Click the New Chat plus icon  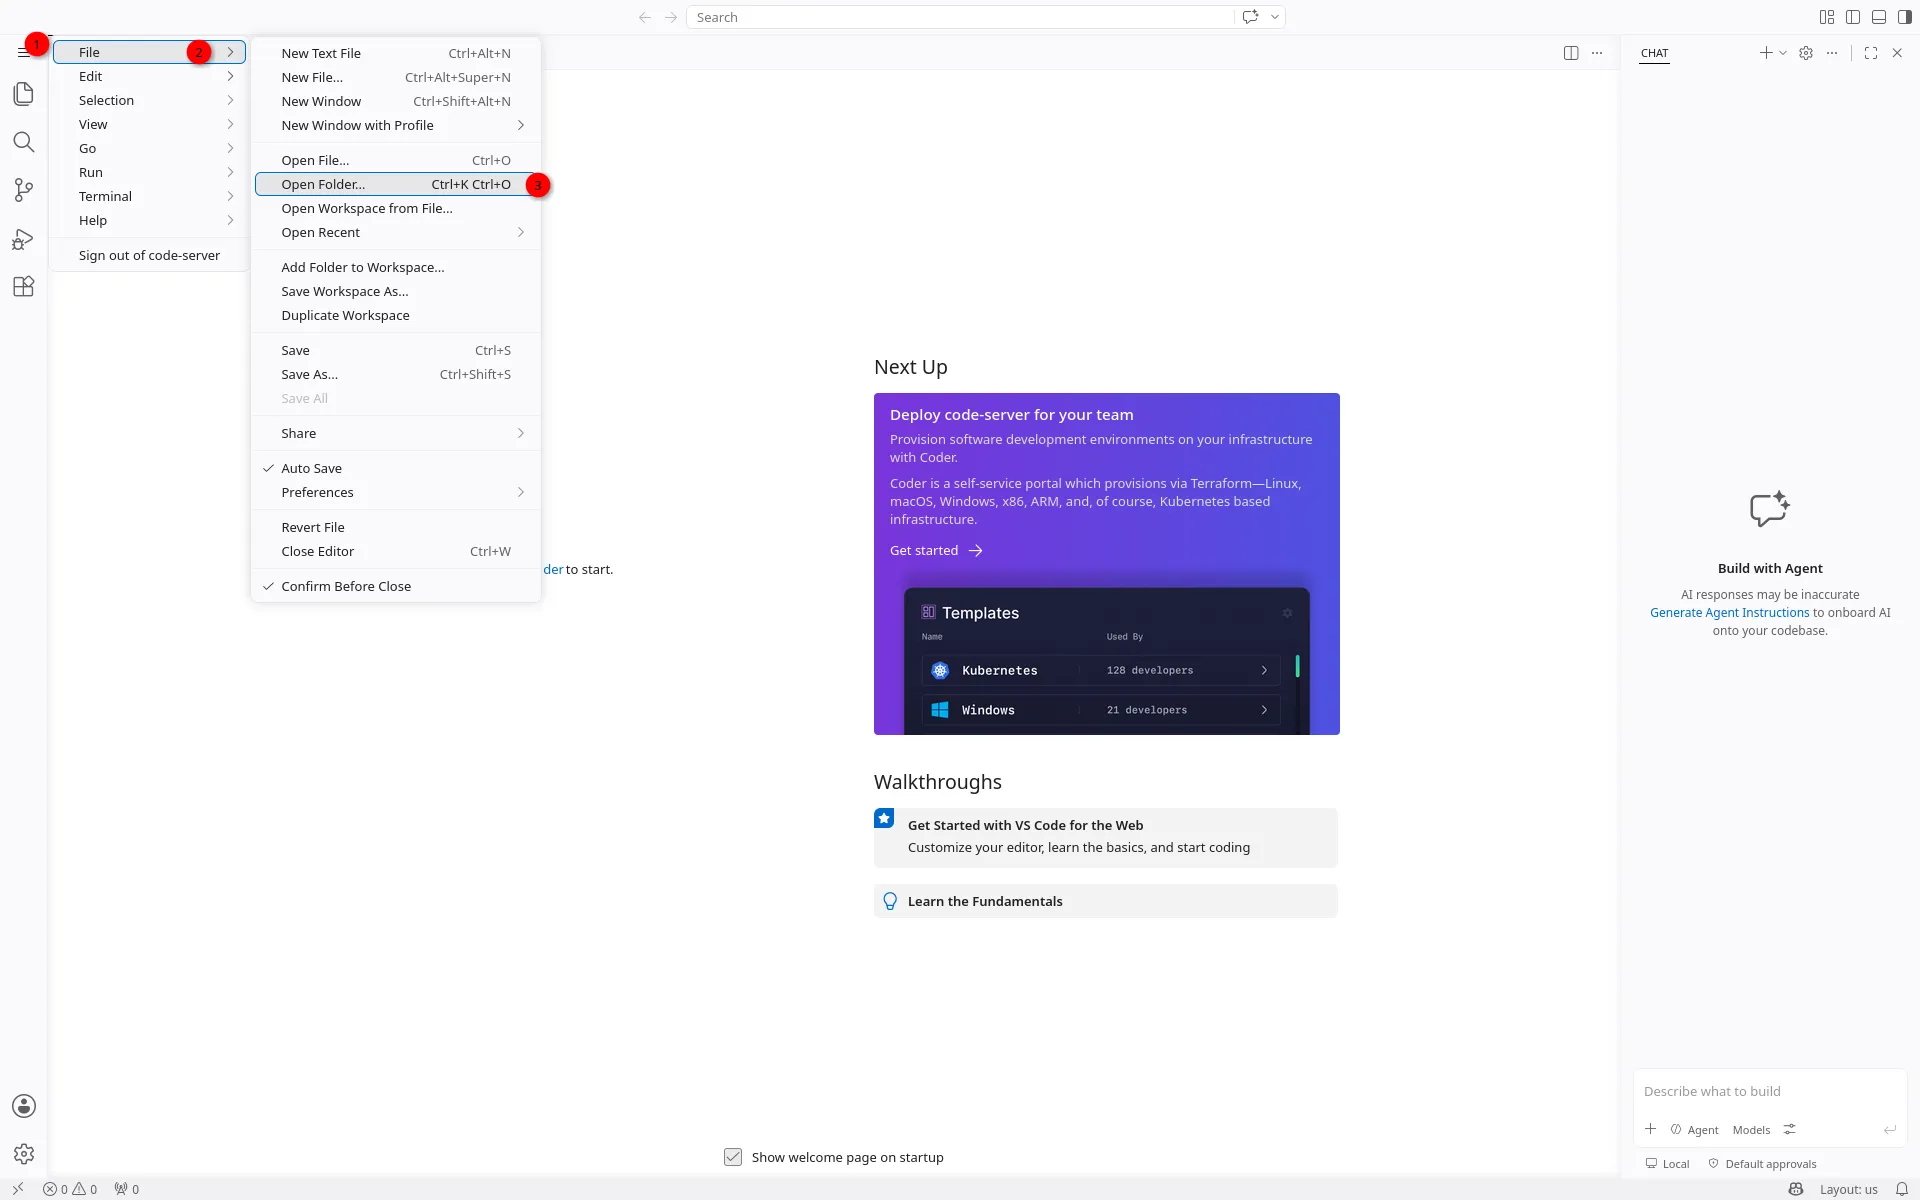[x=1766, y=53]
